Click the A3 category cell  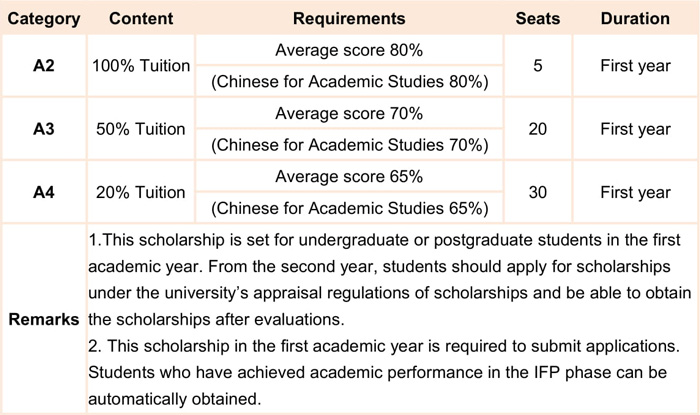(x=43, y=129)
